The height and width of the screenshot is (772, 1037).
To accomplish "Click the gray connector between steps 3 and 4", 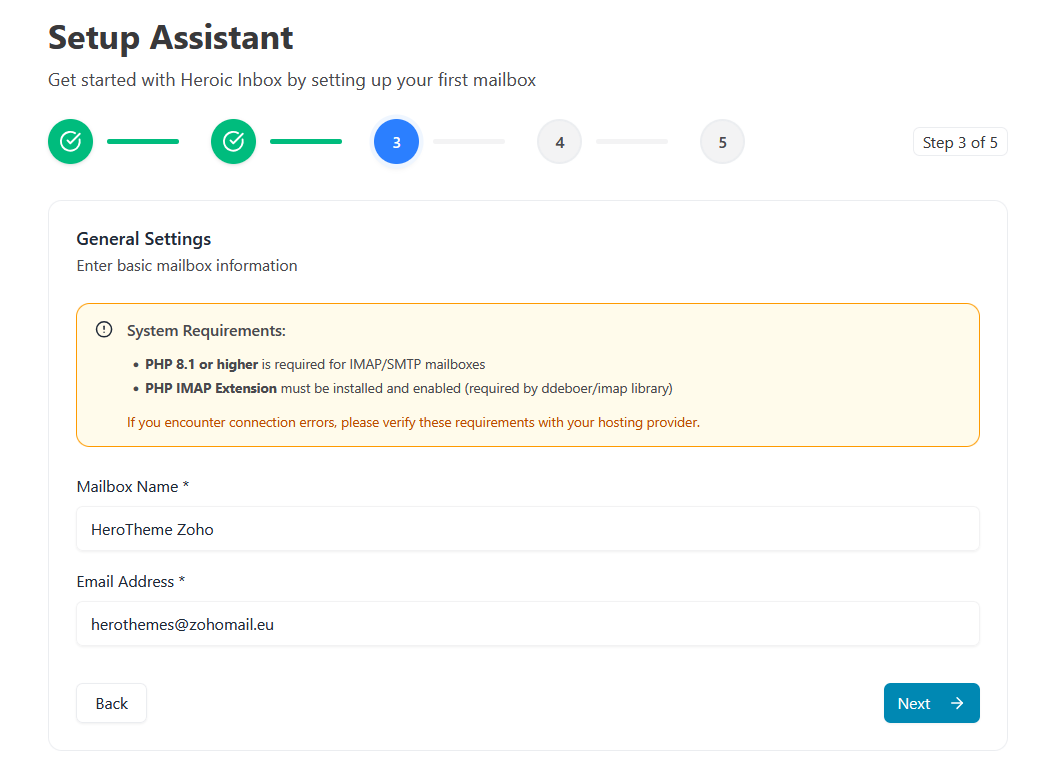I will click(469, 142).
